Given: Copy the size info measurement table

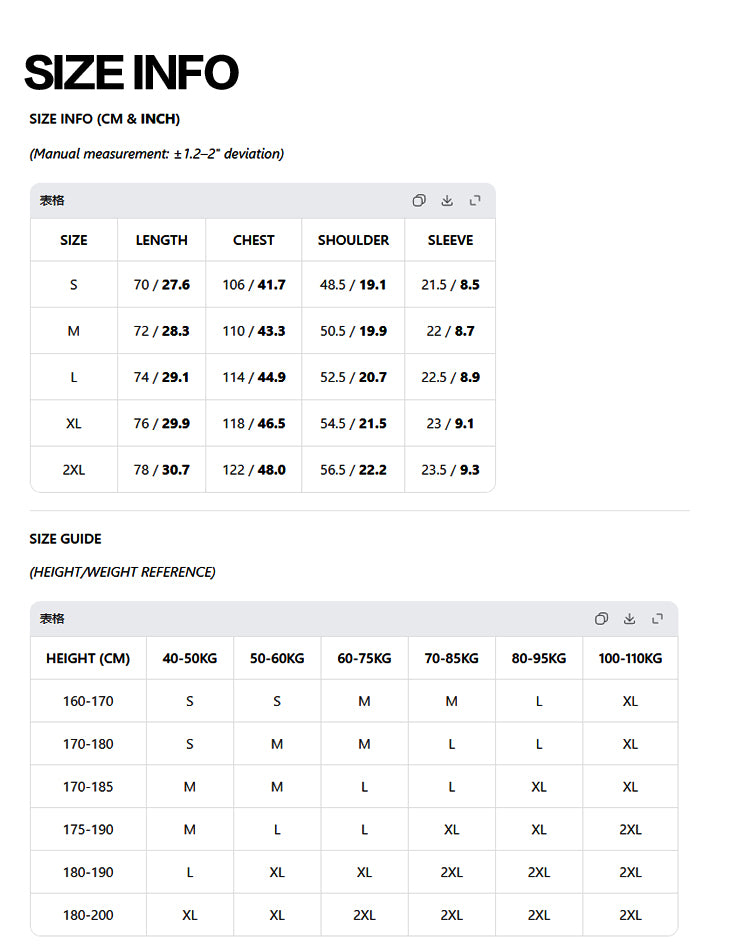Looking at the screenshot, I should 419,200.
